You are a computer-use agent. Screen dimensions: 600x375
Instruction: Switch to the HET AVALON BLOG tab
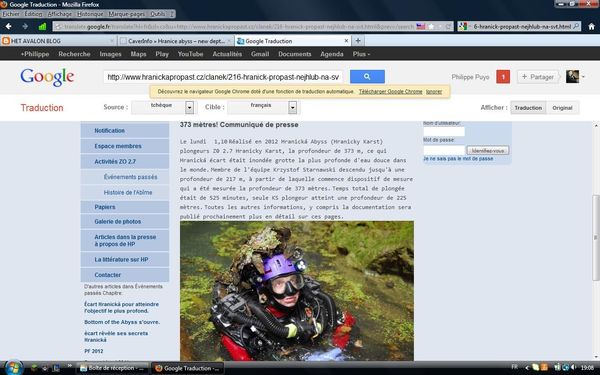coord(58,41)
